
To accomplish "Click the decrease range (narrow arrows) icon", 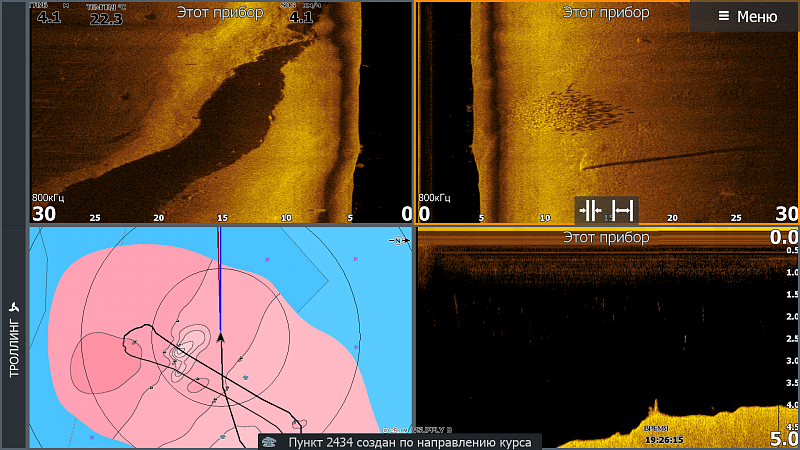I will pyautogui.click(x=590, y=210).
